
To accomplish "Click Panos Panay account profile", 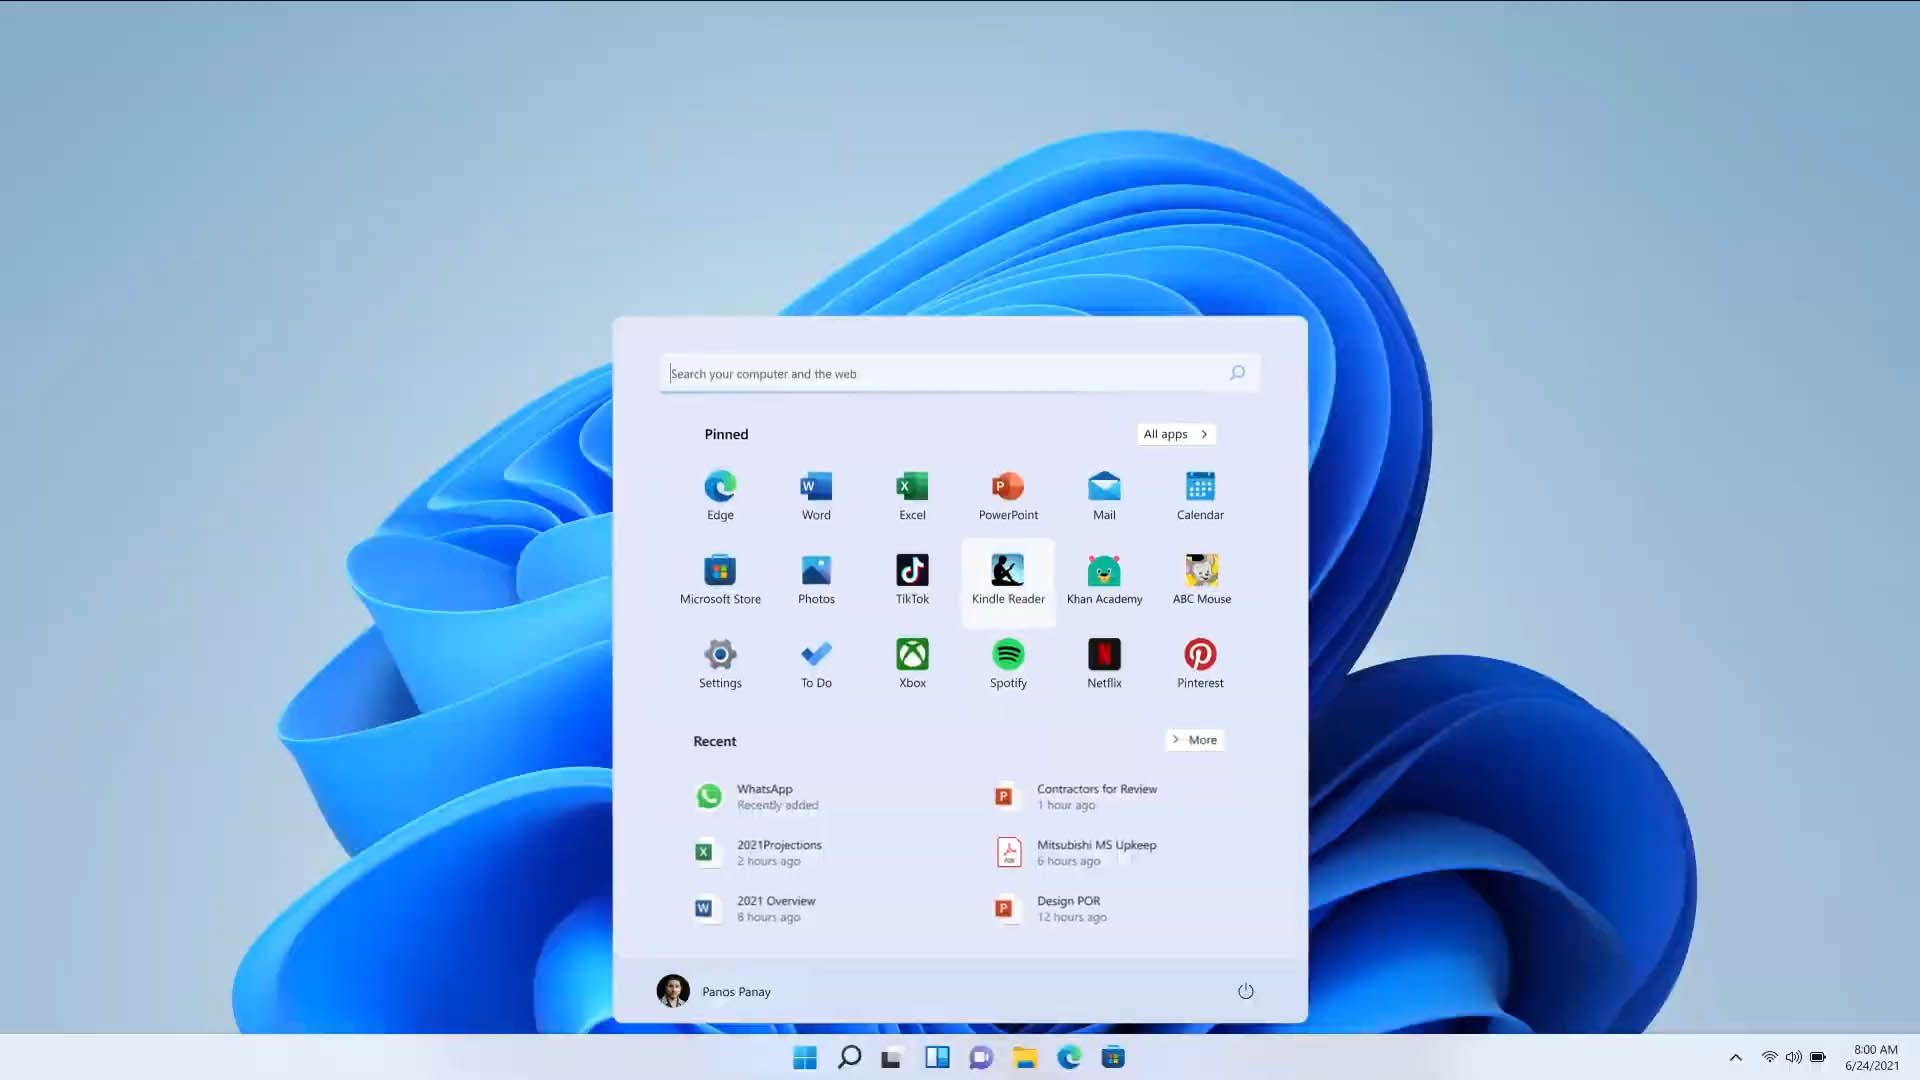I will pos(712,990).
